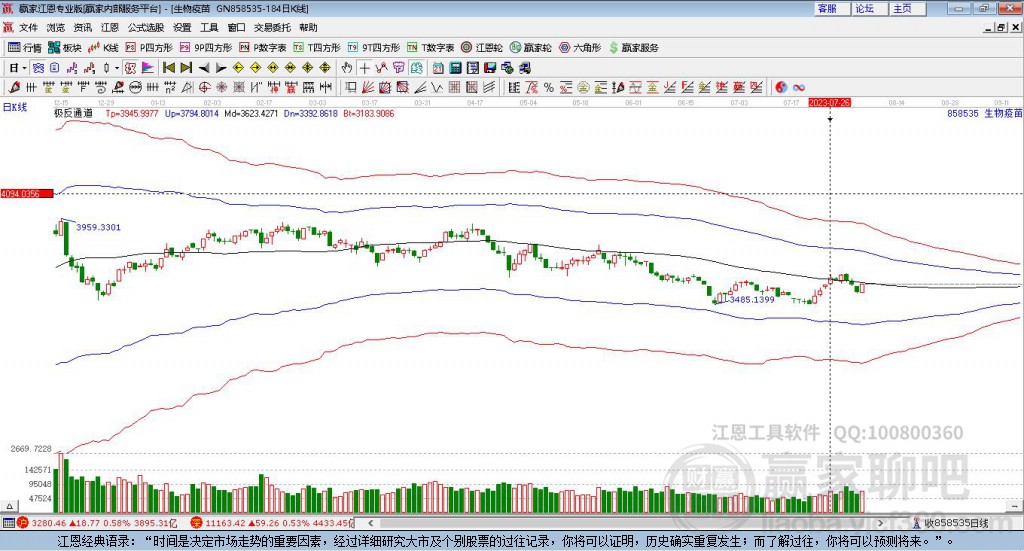Open the 江恩轮 Gann wheel
The width and height of the screenshot is (1024, 551).
[x=482, y=48]
